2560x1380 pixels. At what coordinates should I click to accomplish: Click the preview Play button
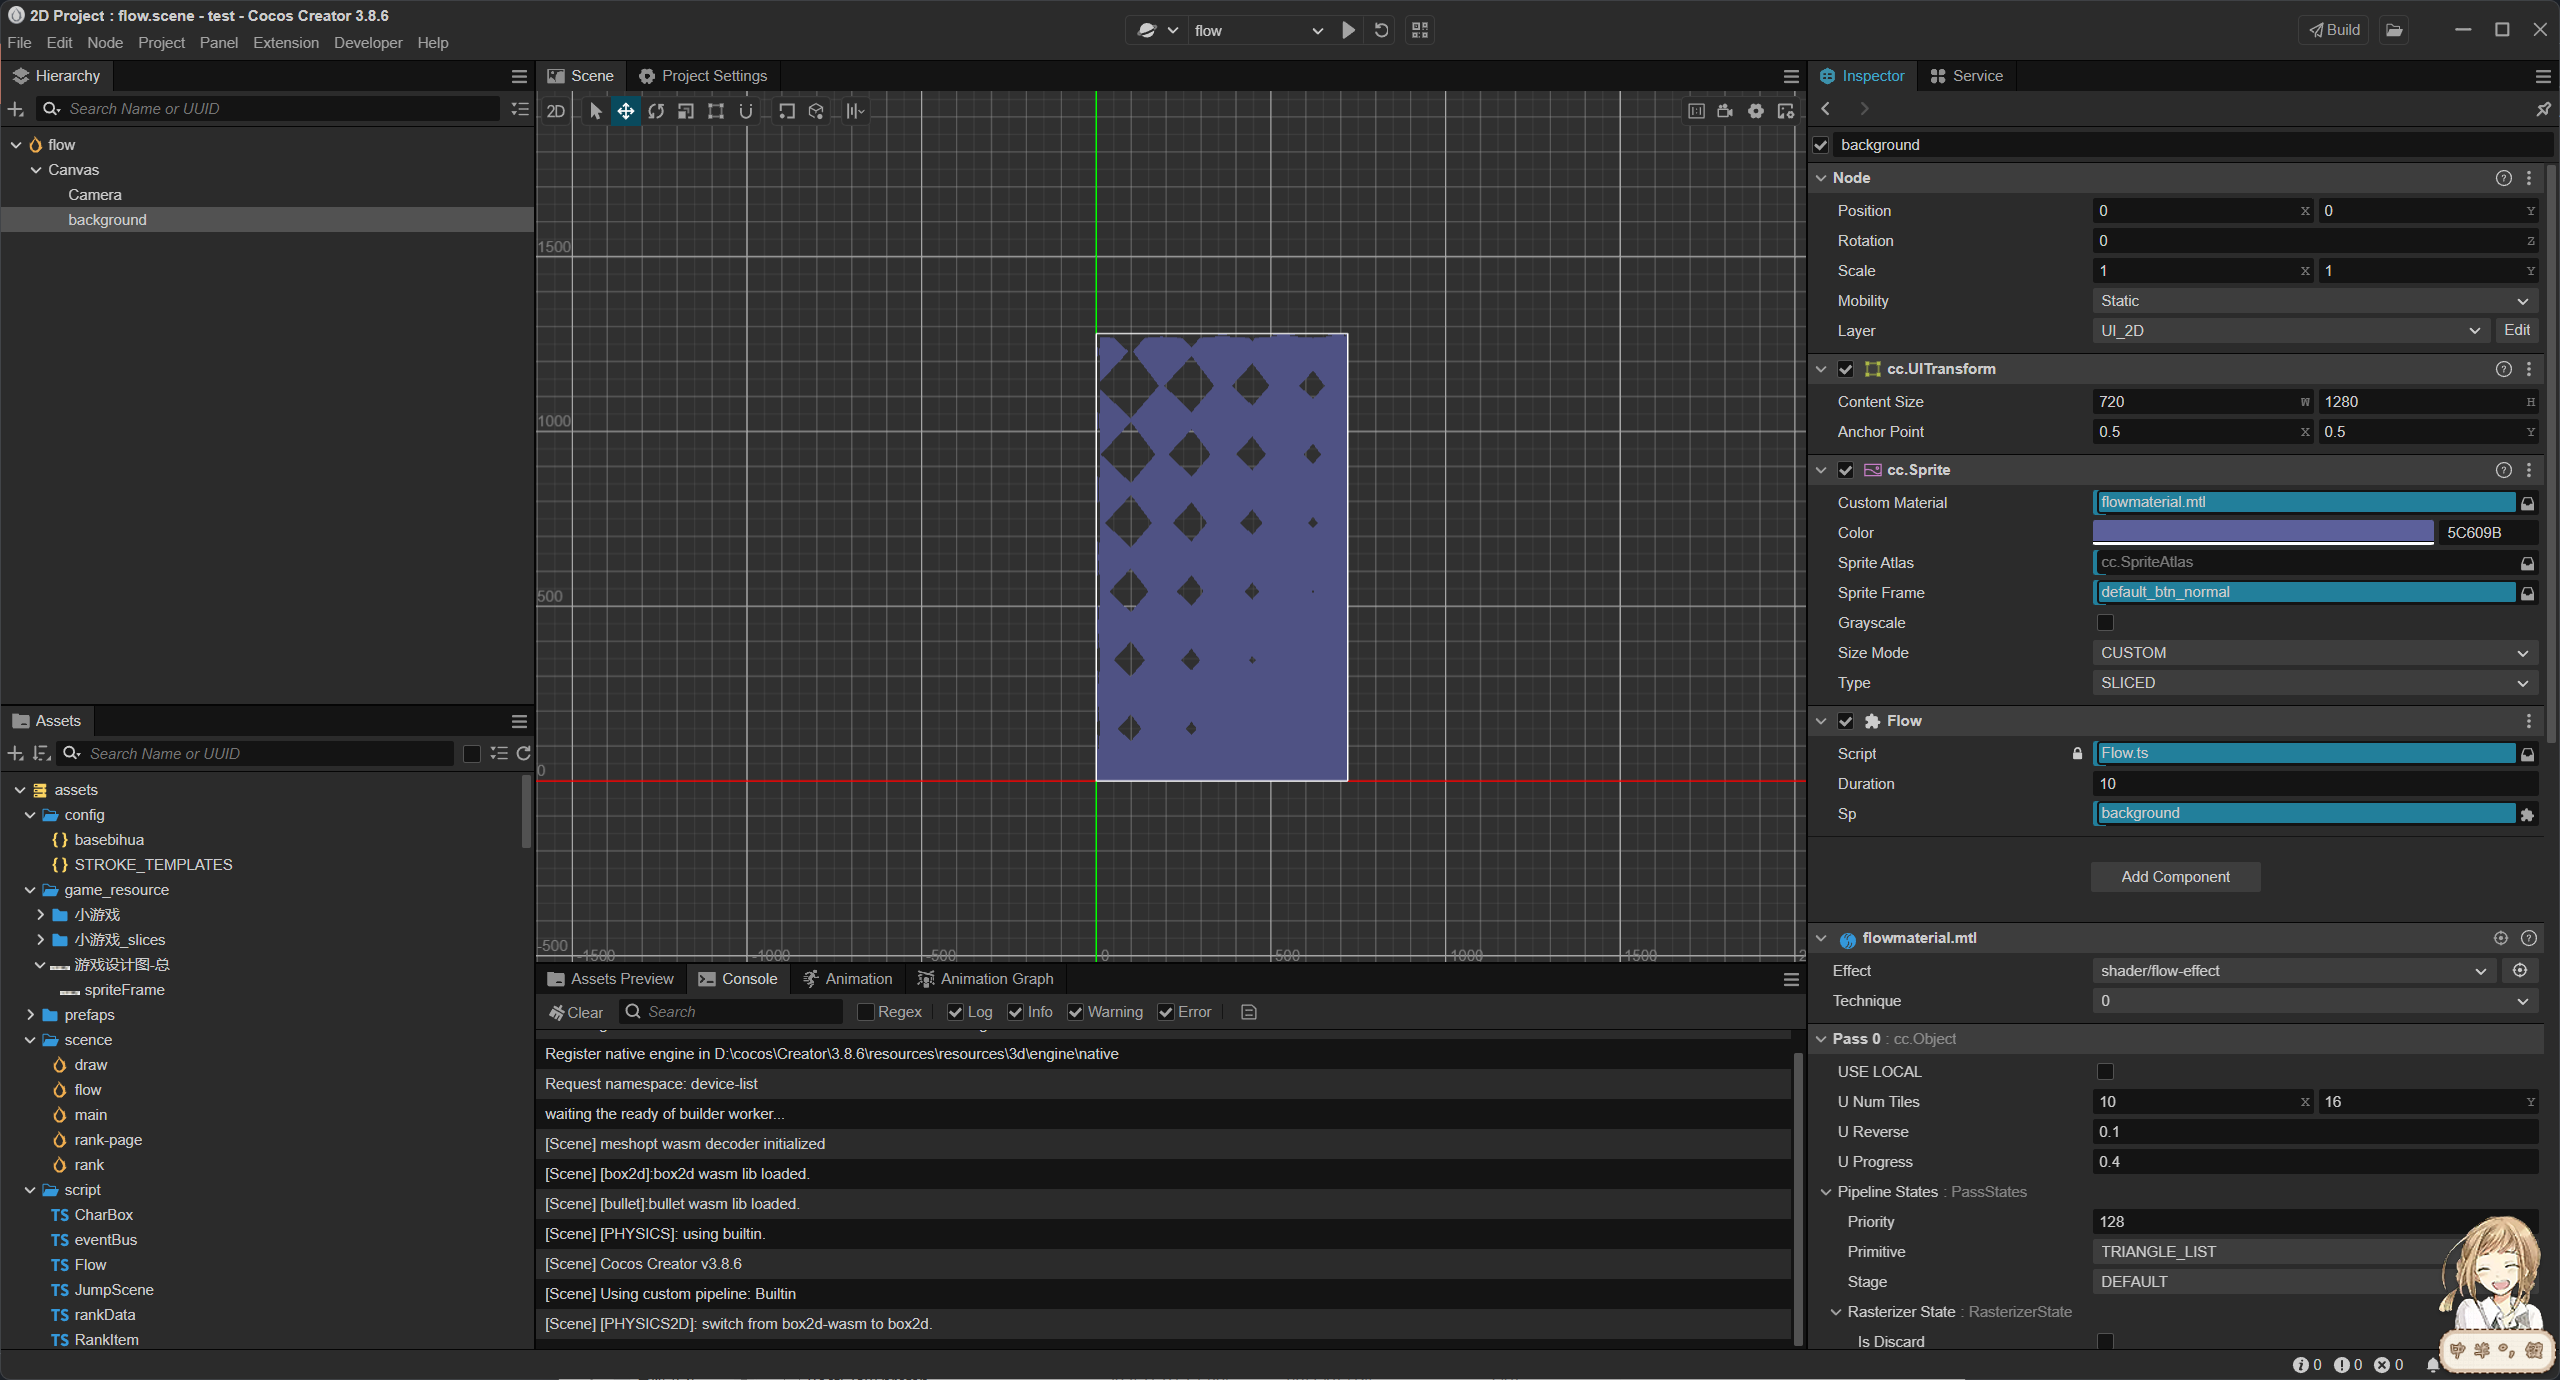(1349, 30)
